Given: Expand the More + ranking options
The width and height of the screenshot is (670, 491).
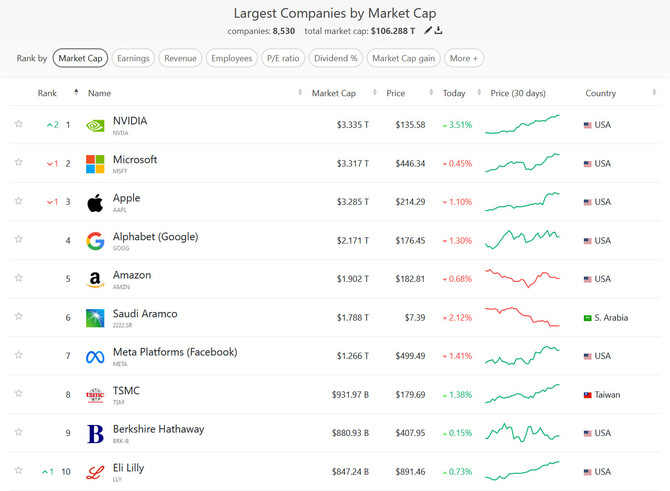Looking at the screenshot, I should pos(464,58).
